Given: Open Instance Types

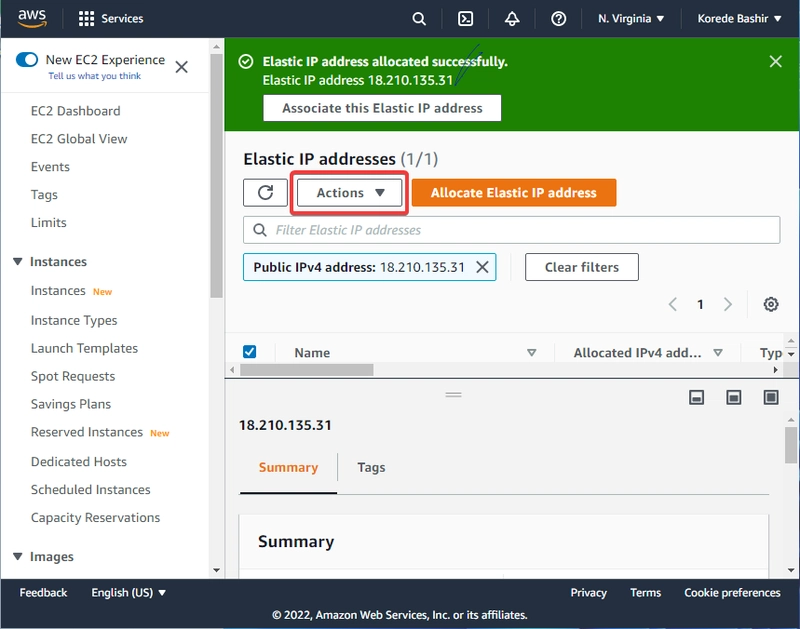Looking at the screenshot, I should coord(74,320).
